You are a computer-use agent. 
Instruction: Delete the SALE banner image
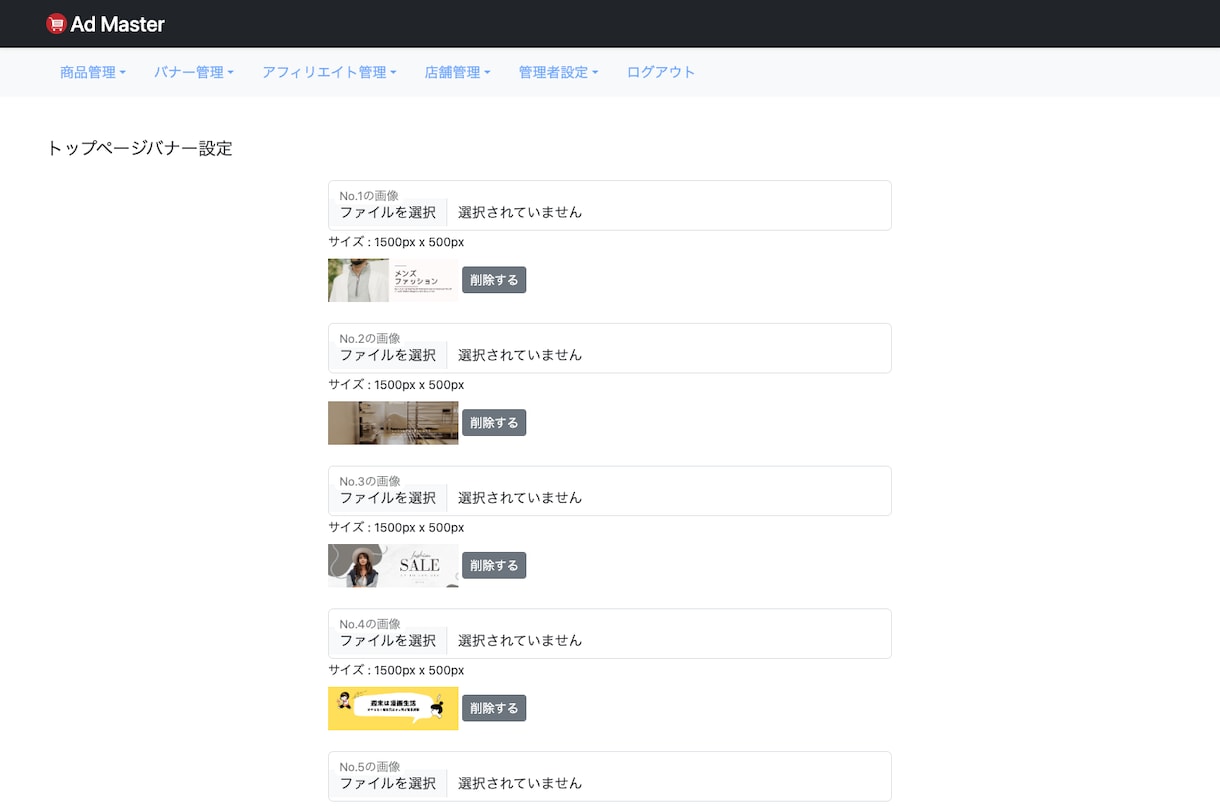point(494,566)
